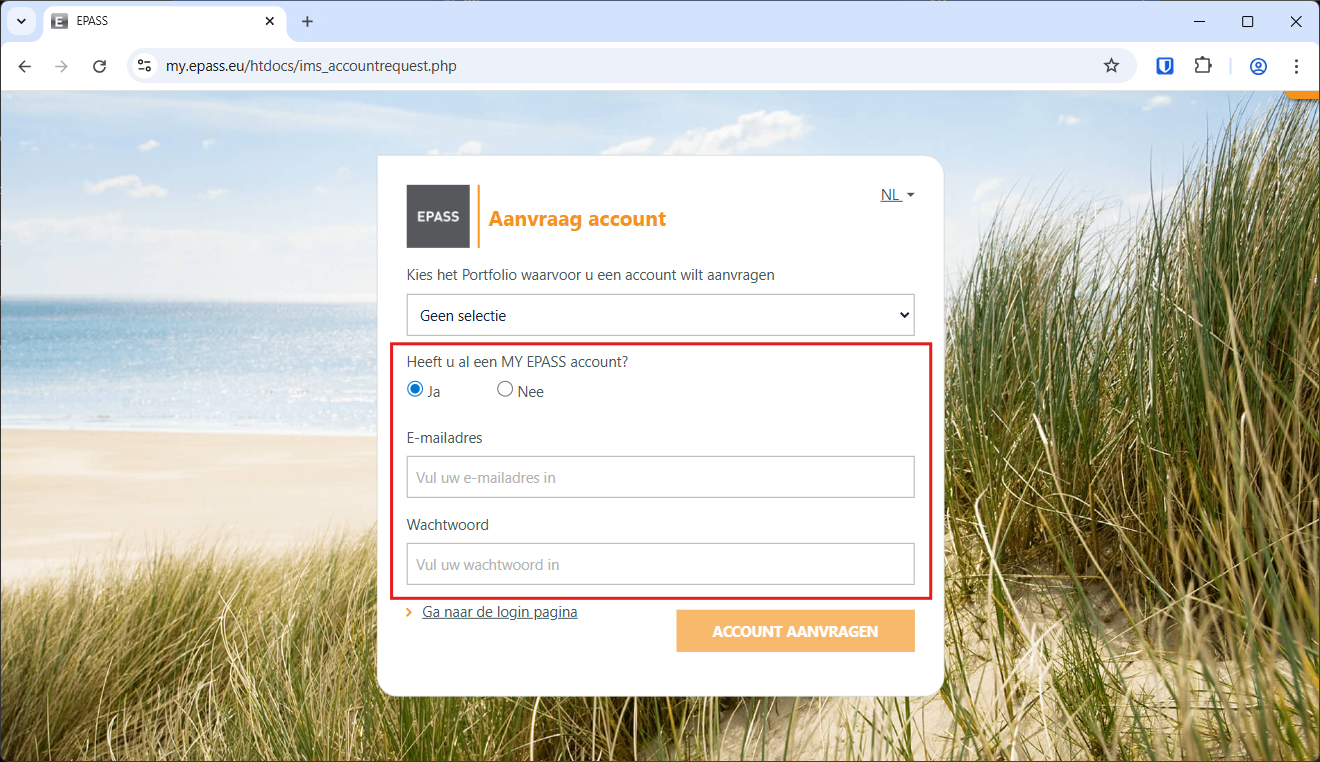Close the EPASS tab

coord(270,21)
